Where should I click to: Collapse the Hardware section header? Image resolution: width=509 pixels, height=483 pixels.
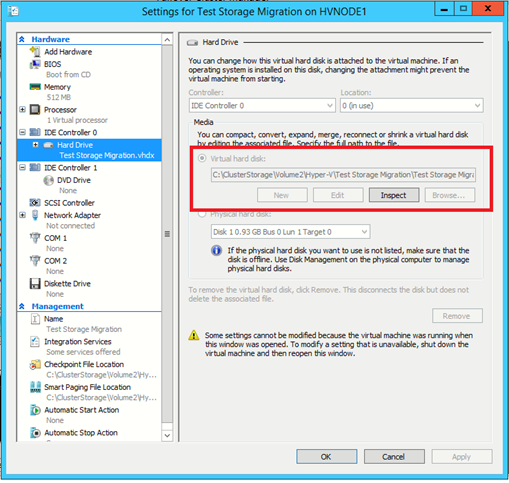22,39
